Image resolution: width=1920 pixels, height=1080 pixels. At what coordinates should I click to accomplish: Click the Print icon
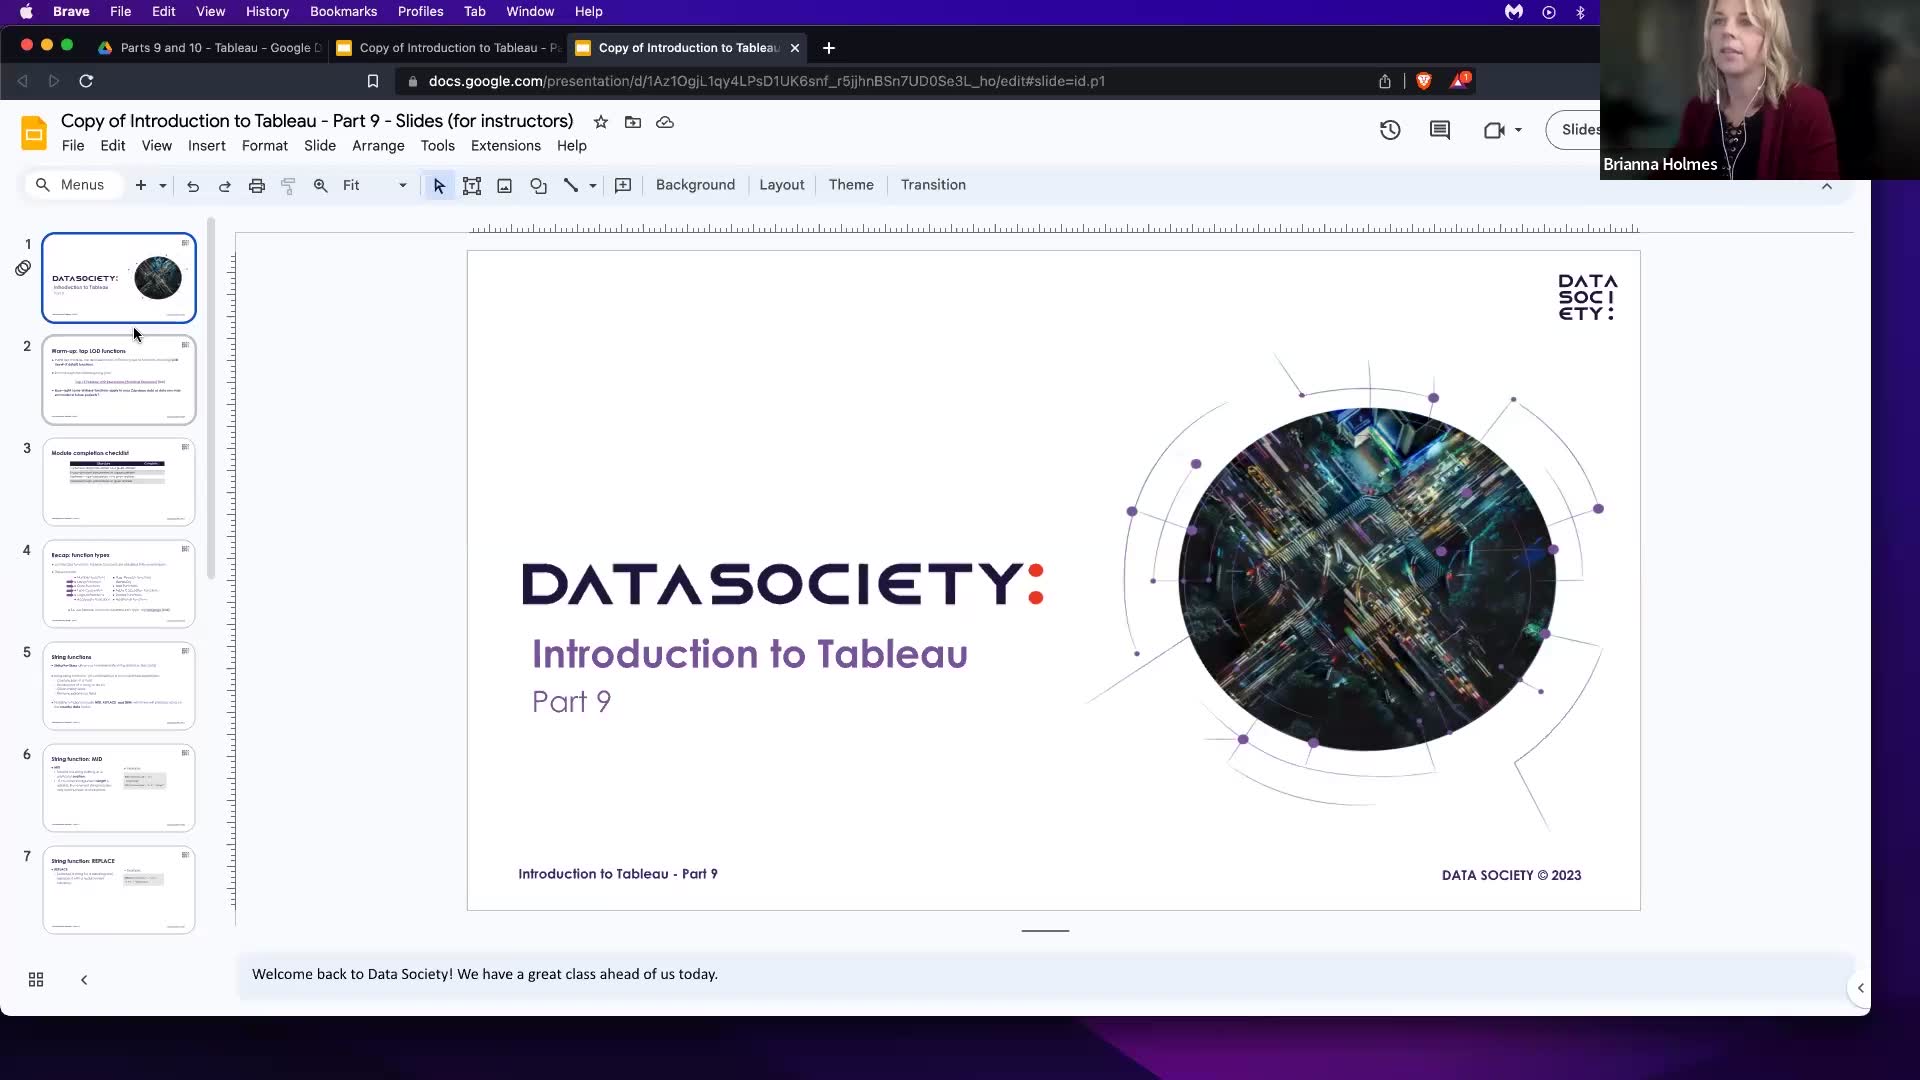[257, 186]
